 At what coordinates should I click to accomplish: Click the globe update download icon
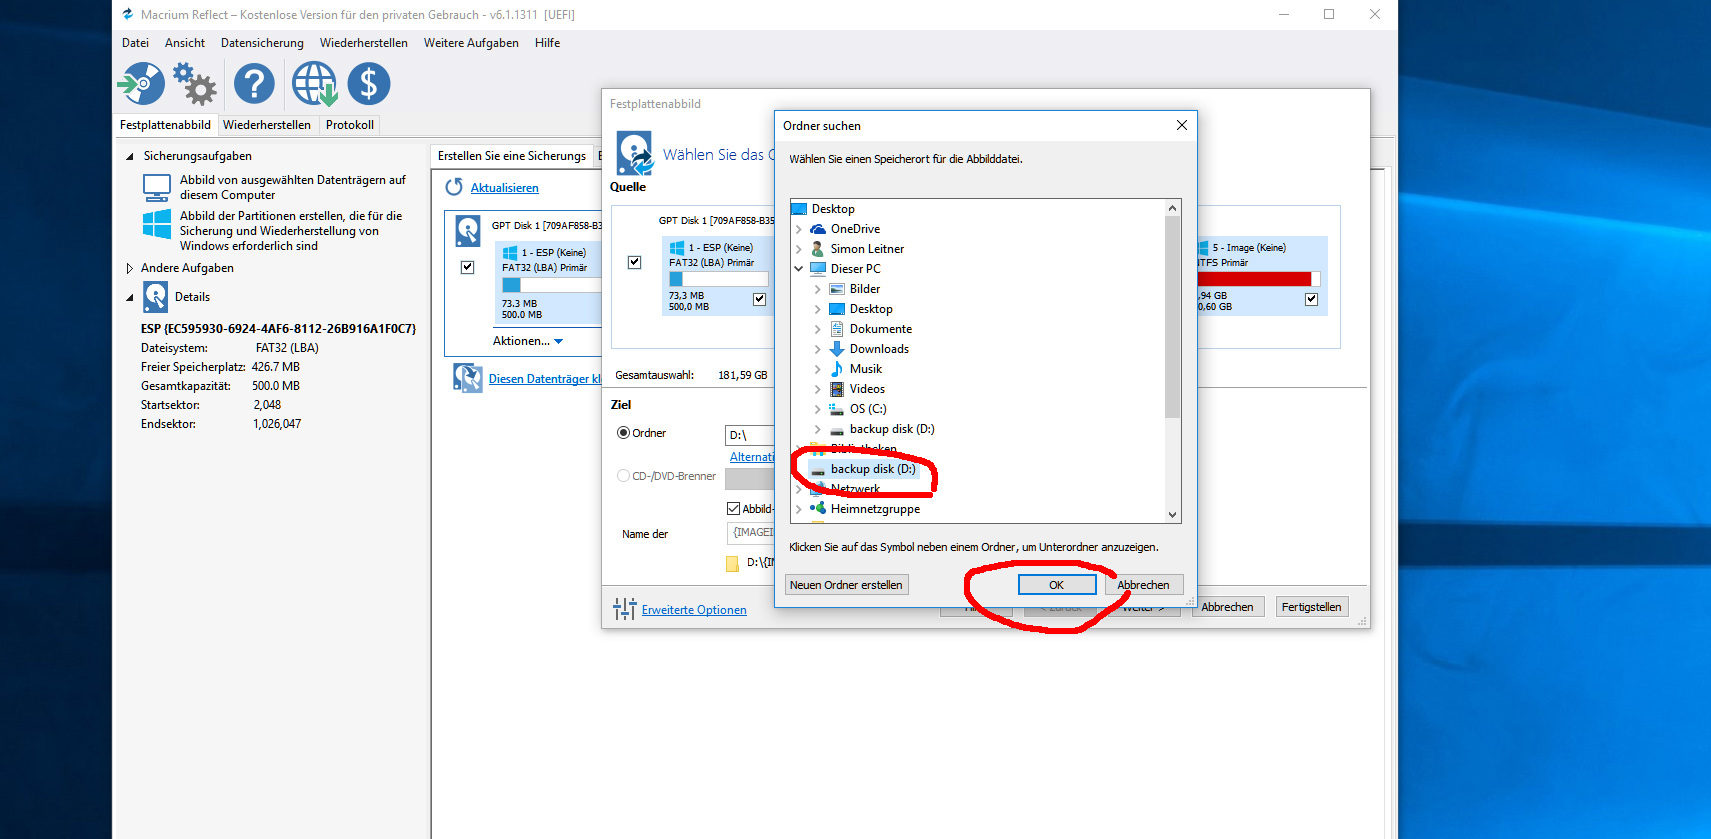coord(314,84)
